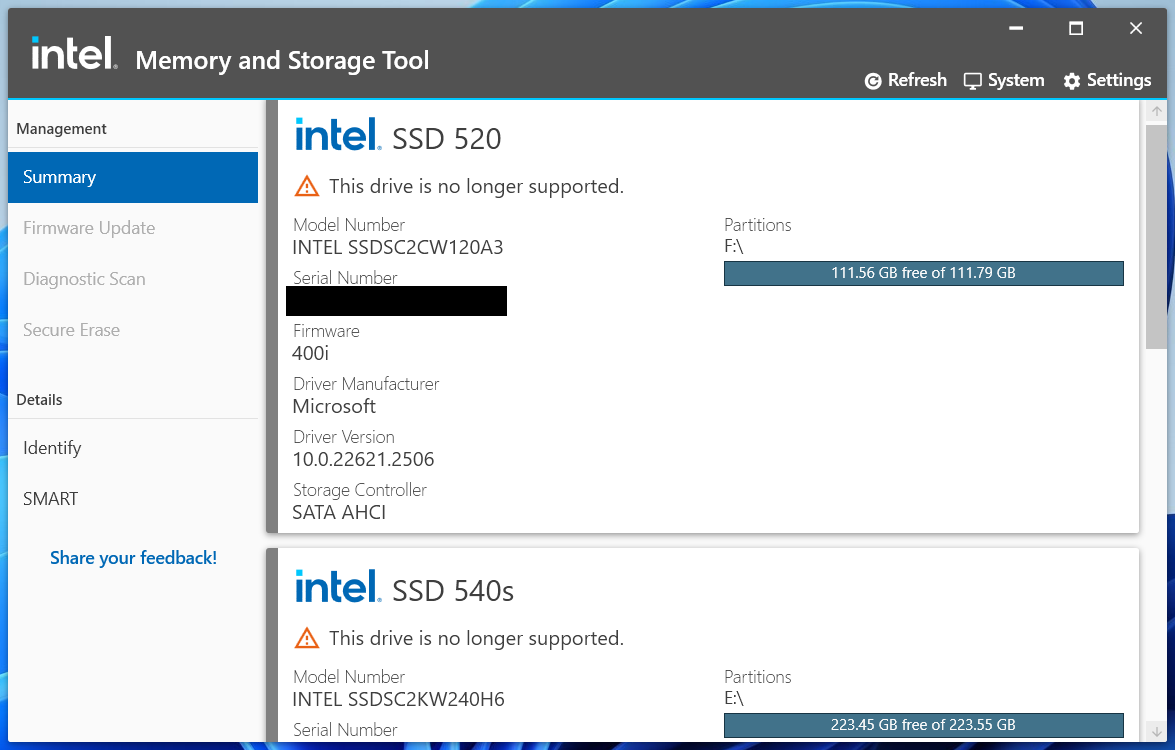Click Serial Number label on SSD 520
This screenshot has height=750, width=1175.
coord(345,278)
